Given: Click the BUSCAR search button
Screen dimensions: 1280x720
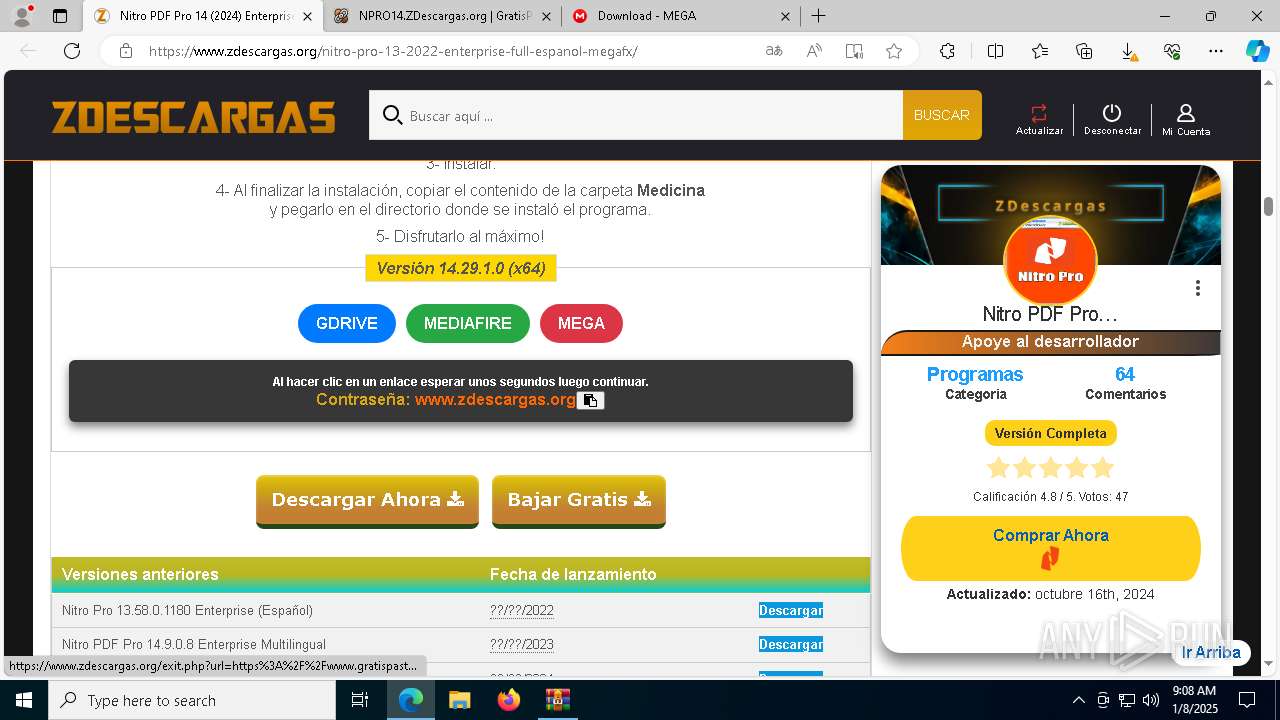Looking at the screenshot, I should 942,115.
